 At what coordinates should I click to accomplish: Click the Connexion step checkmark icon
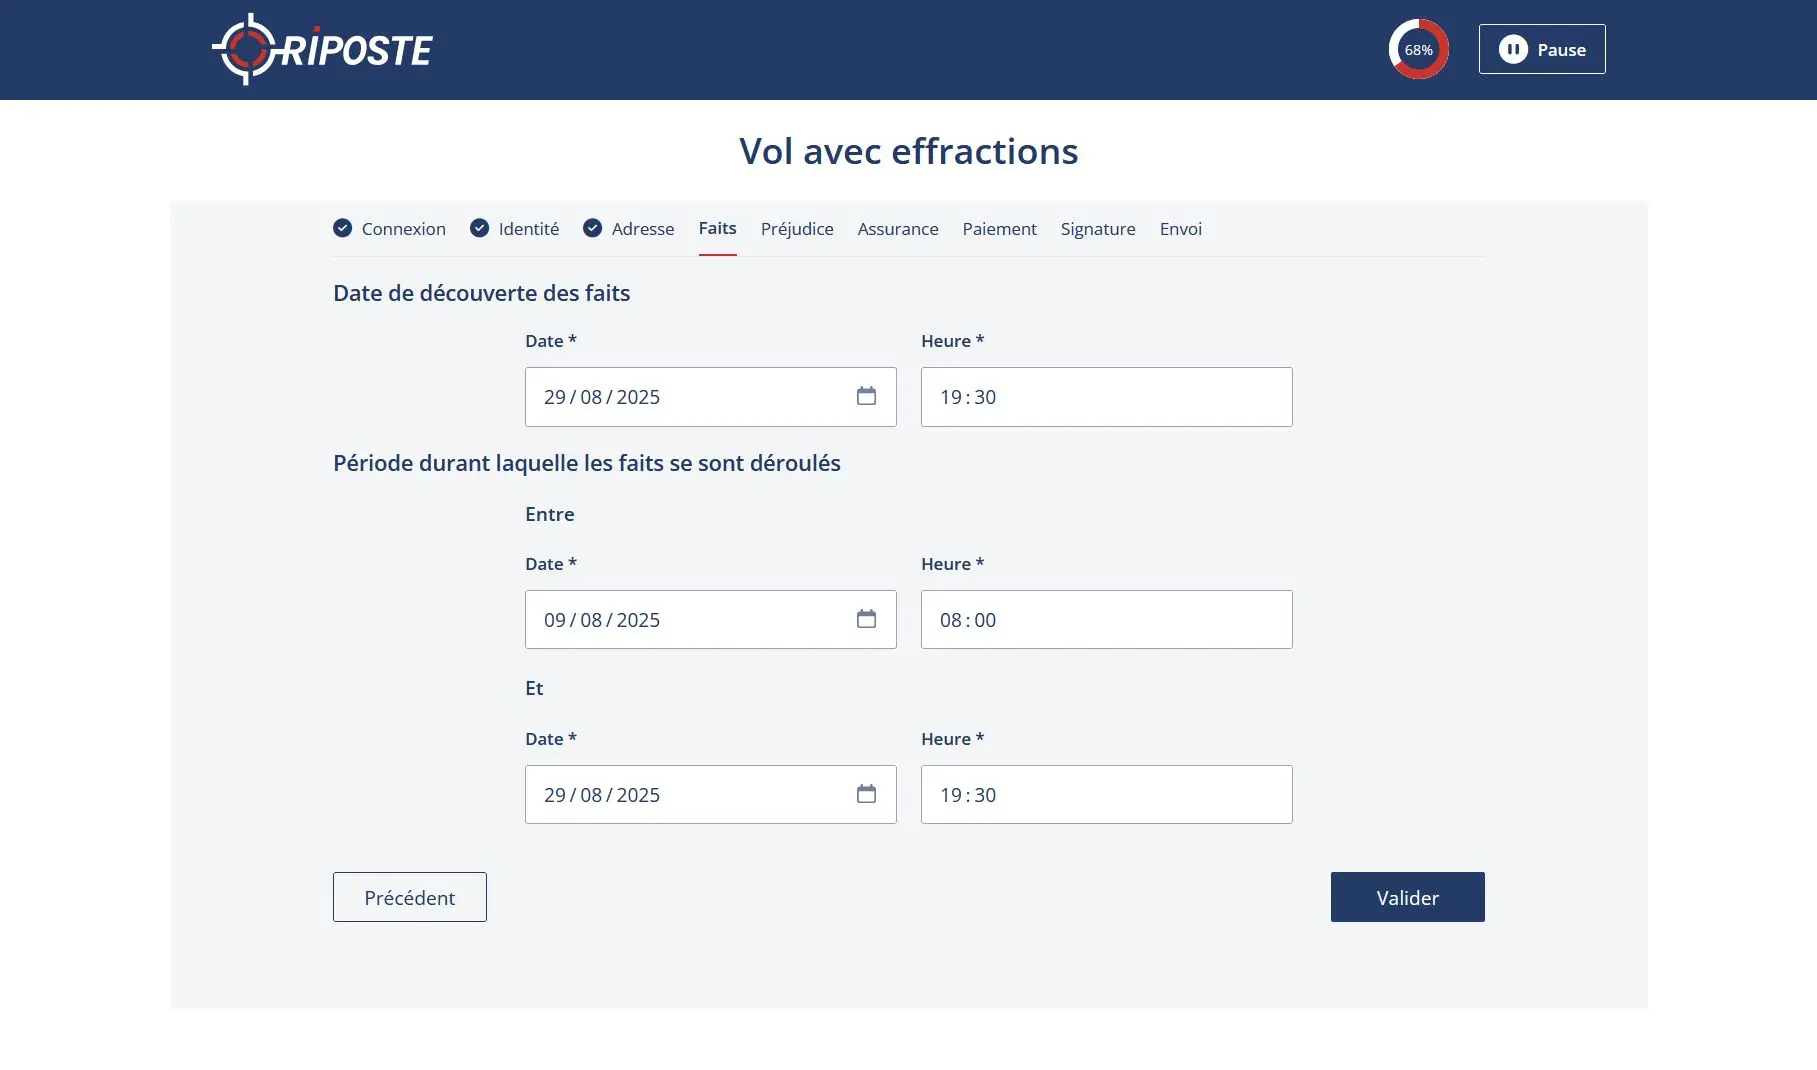pos(342,228)
